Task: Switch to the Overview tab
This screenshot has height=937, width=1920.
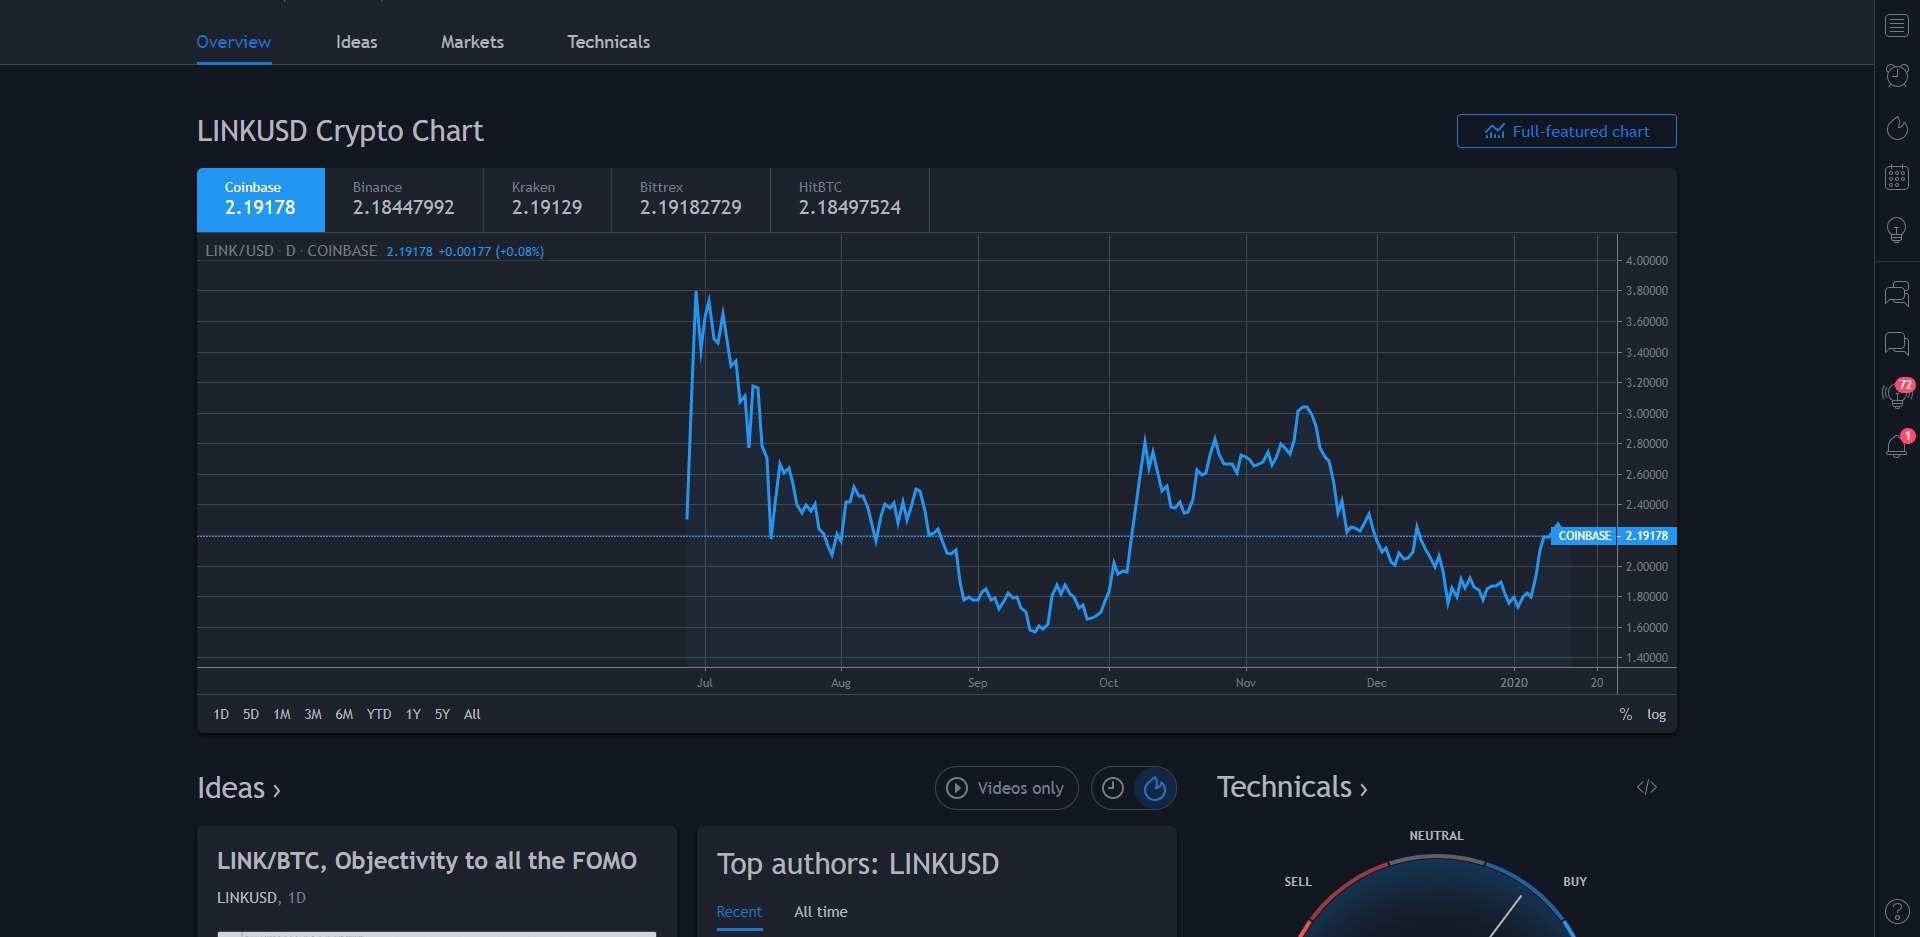Action: point(233,42)
